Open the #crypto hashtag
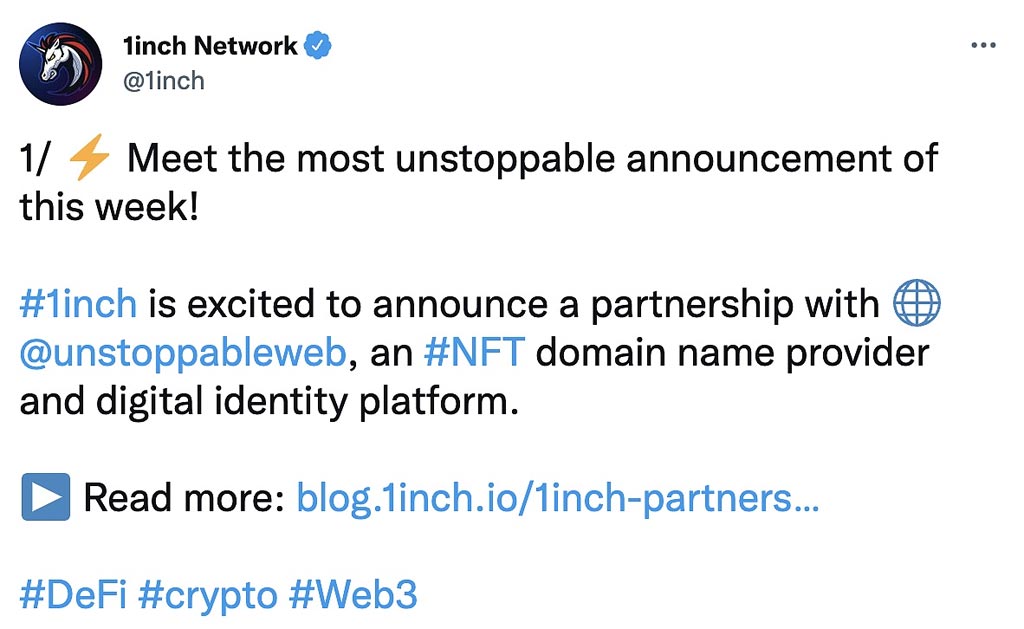The height and width of the screenshot is (629, 1024). tap(208, 596)
